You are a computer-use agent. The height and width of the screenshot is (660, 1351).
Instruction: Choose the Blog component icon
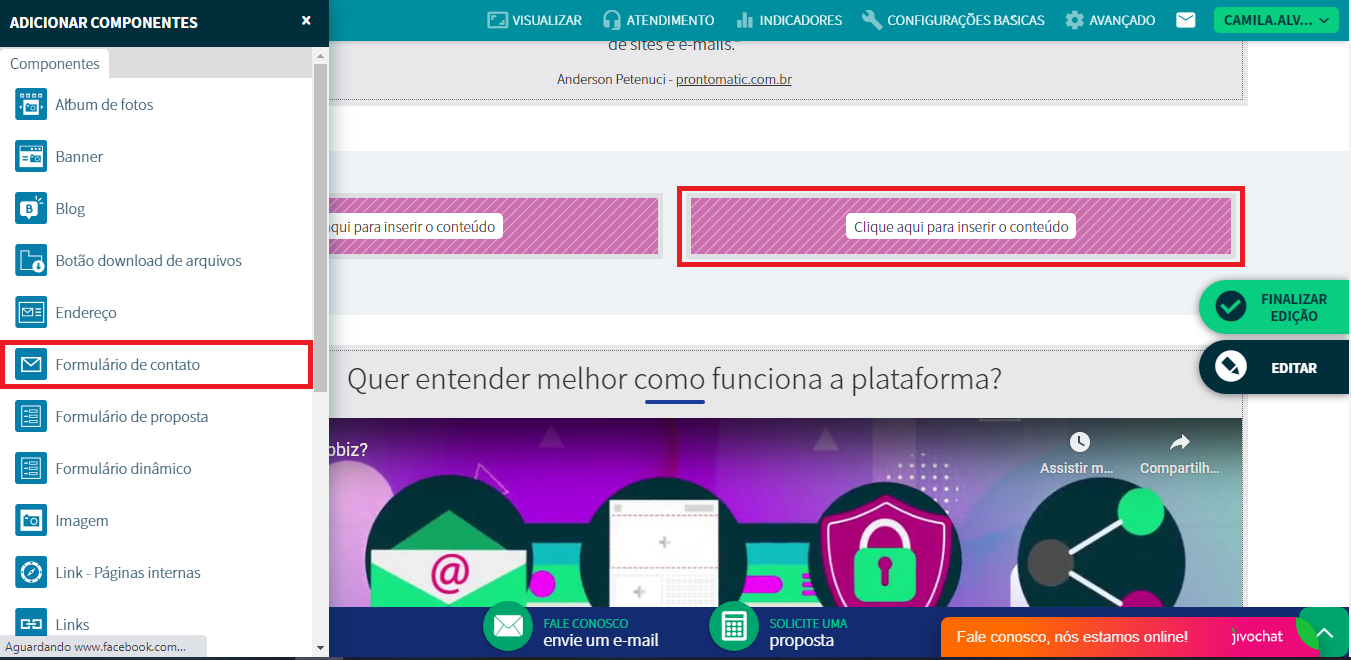click(x=31, y=209)
